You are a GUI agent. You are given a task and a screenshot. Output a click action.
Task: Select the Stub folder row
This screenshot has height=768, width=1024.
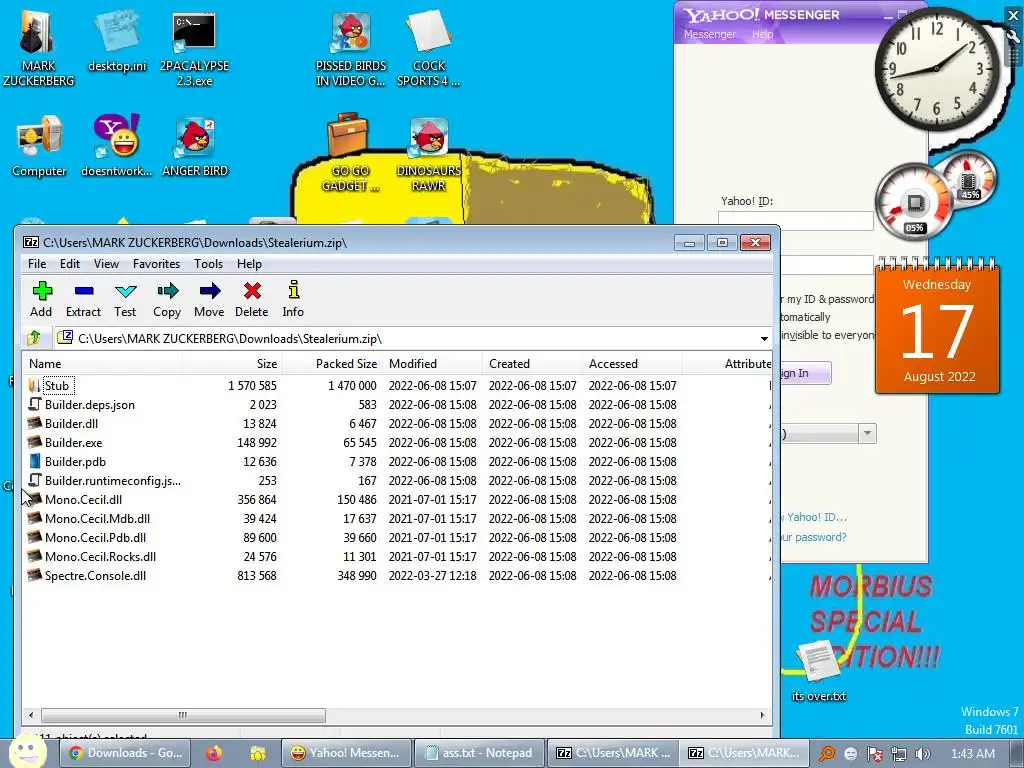(397, 386)
